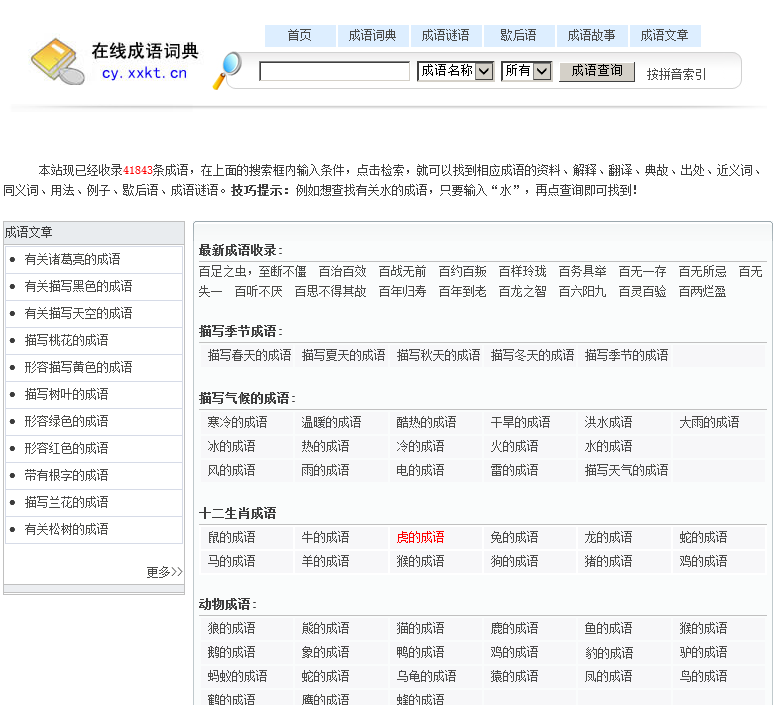Open the red 虎的成语 link

420,537
